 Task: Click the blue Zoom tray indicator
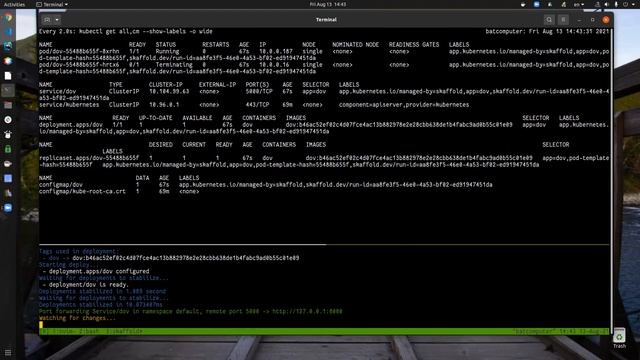(536, 4)
